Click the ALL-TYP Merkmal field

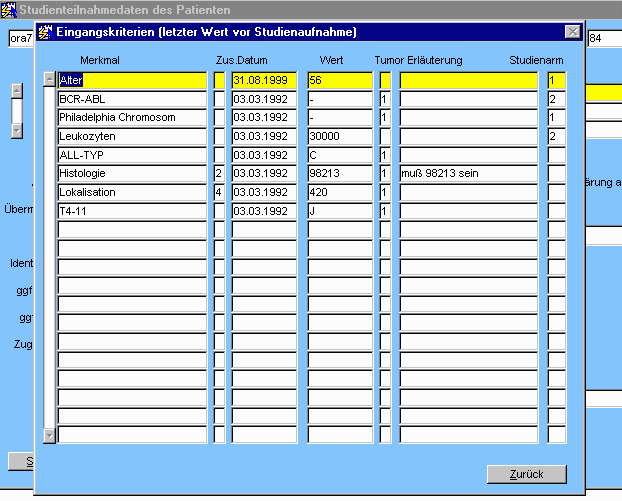click(x=132, y=155)
